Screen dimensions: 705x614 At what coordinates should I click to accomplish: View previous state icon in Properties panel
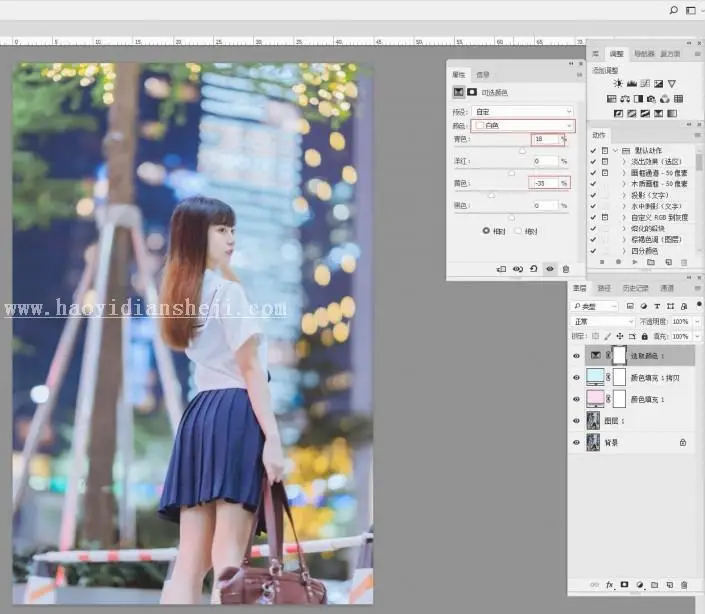click(518, 269)
